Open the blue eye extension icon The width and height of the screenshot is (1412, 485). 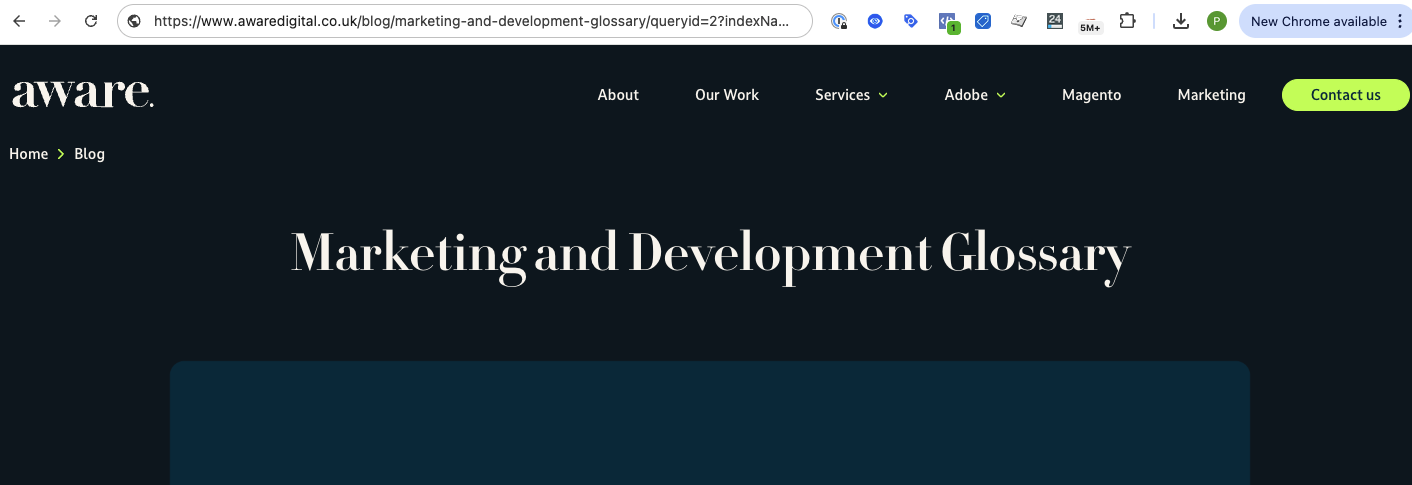click(875, 21)
